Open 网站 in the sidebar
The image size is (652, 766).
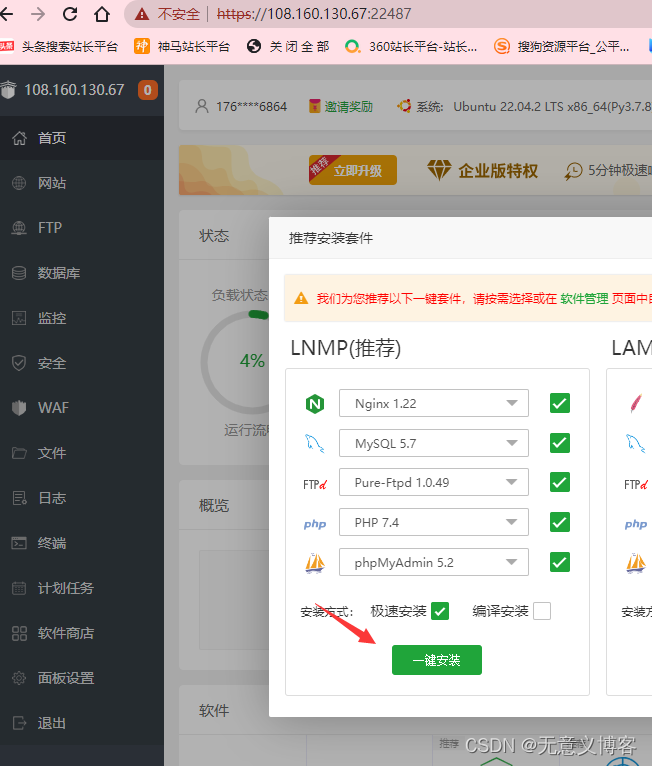point(82,183)
